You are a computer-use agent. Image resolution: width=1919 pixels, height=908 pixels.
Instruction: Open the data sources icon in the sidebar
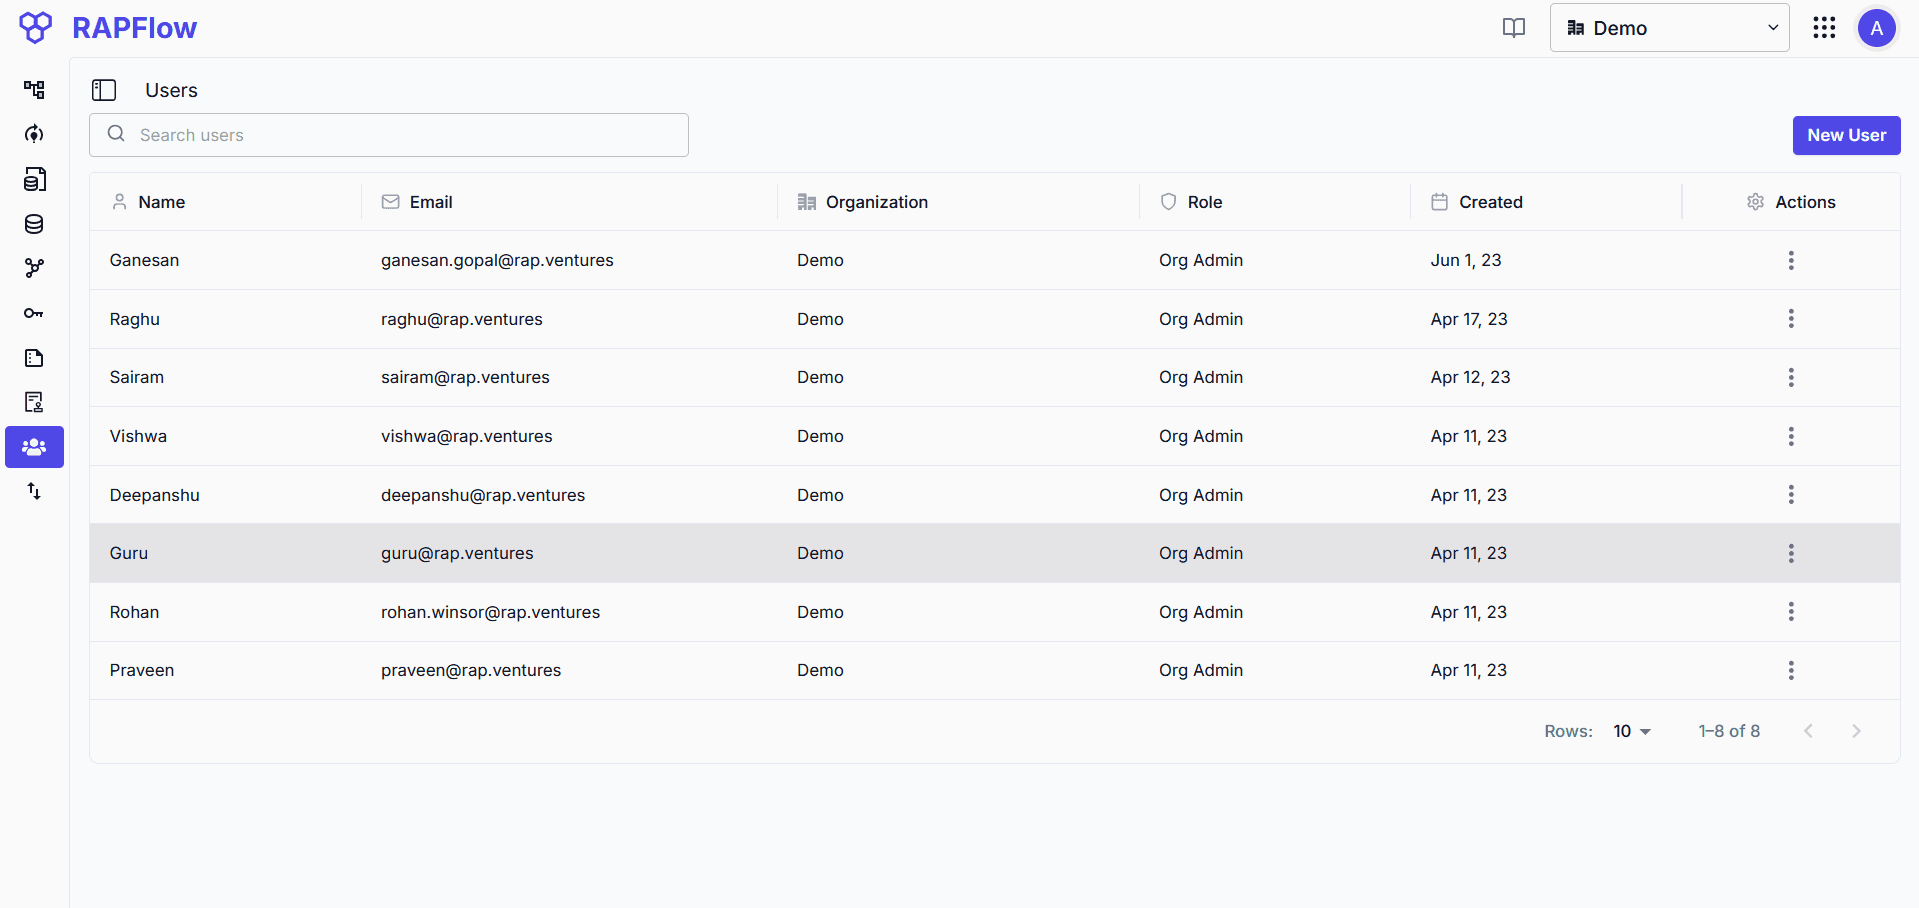[x=34, y=179]
